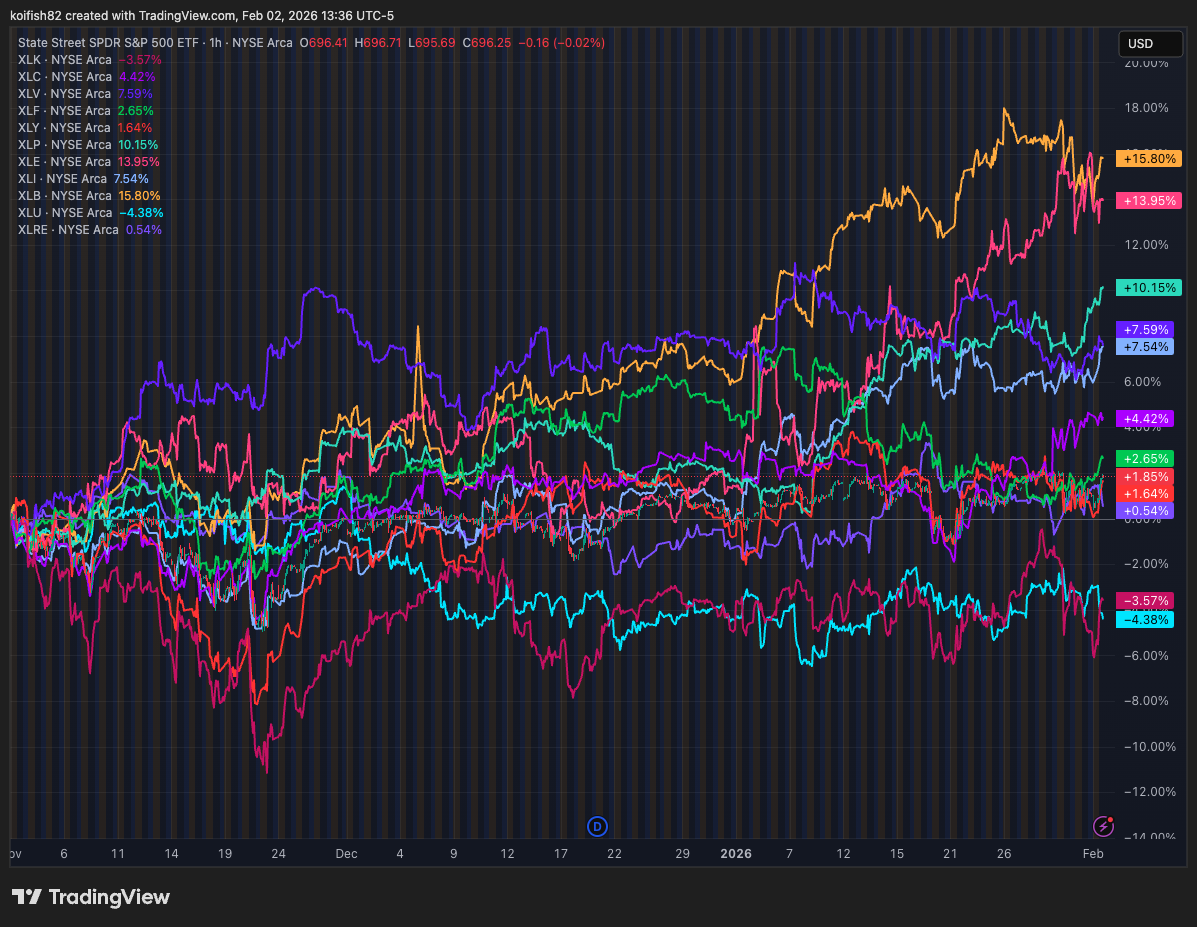This screenshot has width=1197, height=927.
Task: Click the 26 date label on axis
Action: click(x=1004, y=854)
